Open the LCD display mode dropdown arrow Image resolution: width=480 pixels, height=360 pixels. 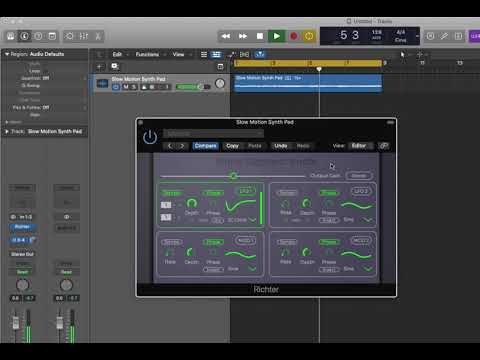point(417,36)
